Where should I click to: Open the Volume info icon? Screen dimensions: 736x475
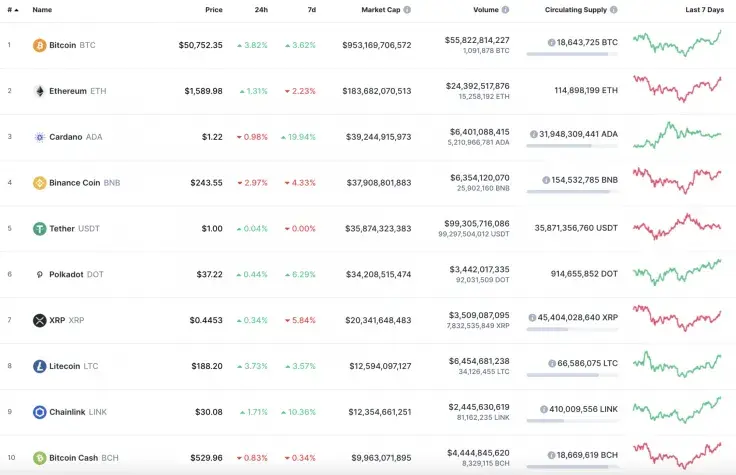[505, 9]
